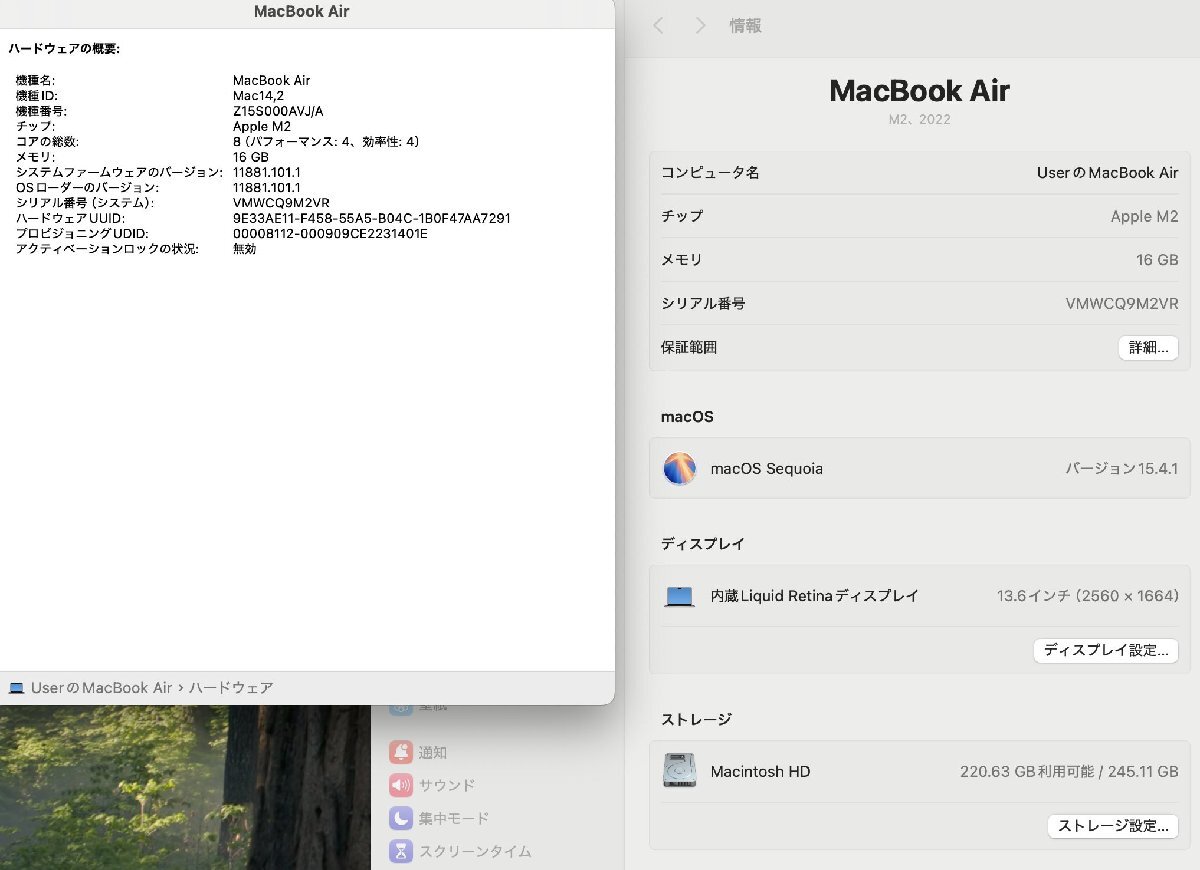The width and height of the screenshot is (1200, 870).
Task: Open ディスプレイ設定... button
Action: tap(1106, 650)
